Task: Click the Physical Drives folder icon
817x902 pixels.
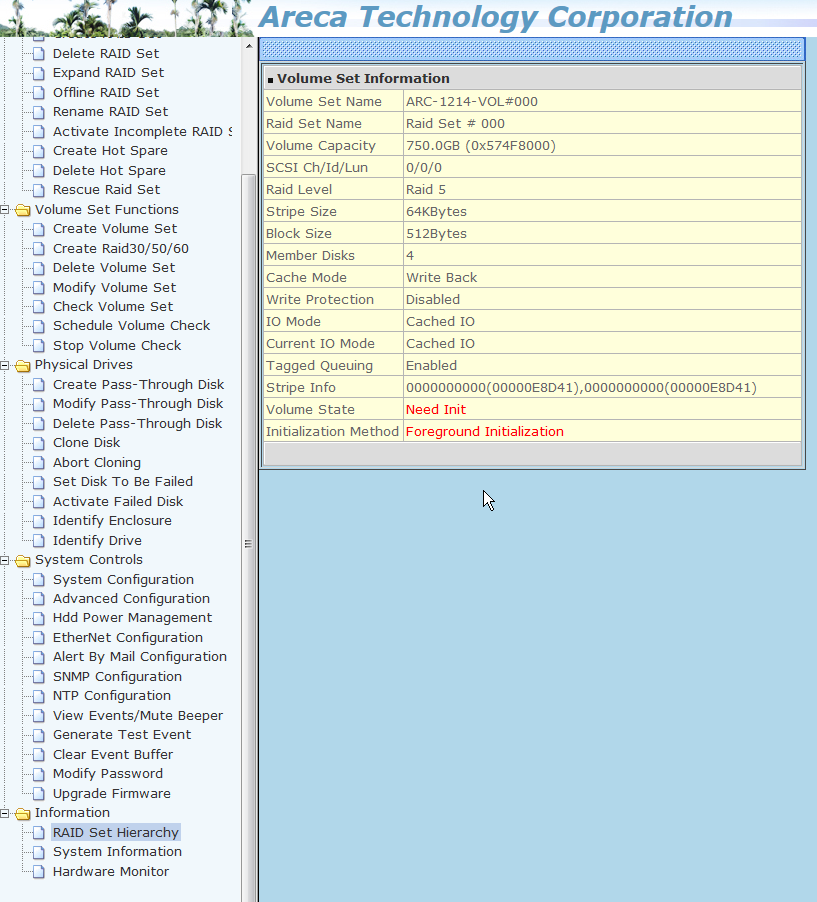Action: 23,365
